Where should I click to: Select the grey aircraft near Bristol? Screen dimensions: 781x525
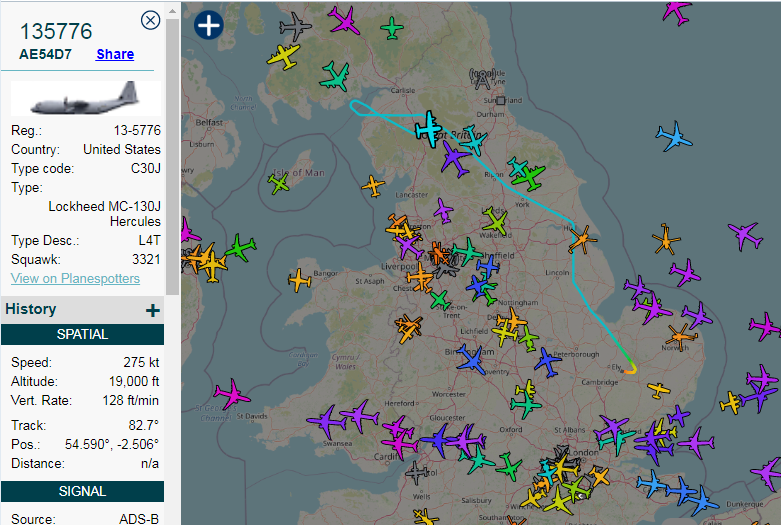point(417,473)
